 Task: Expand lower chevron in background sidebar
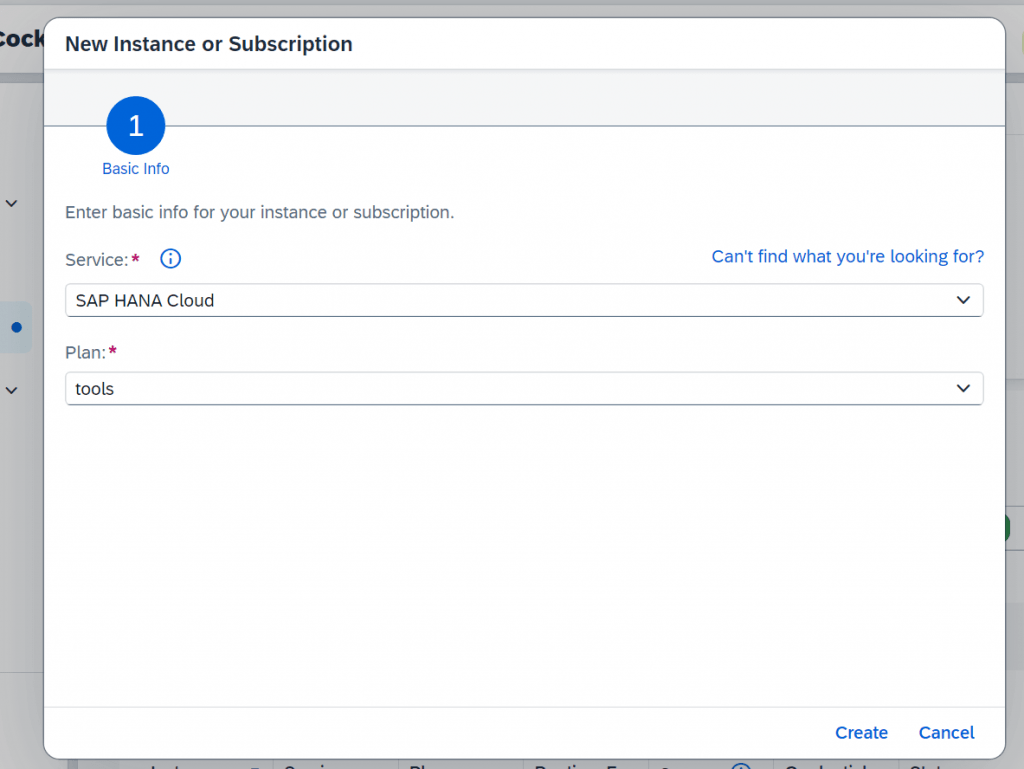click(x=12, y=390)
